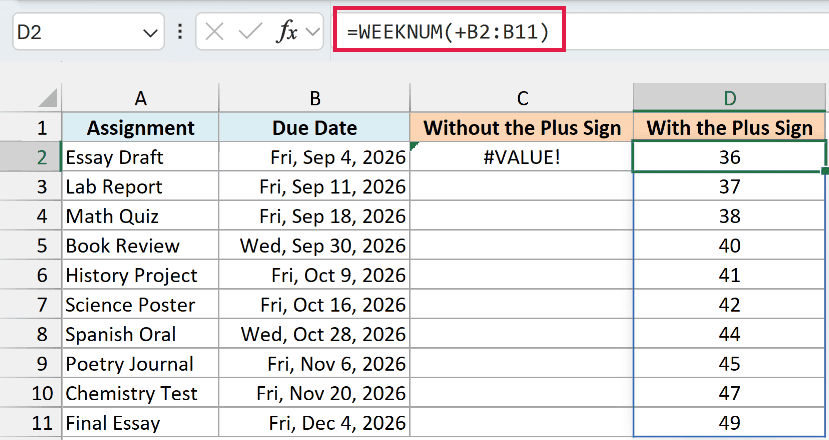Click the Without the Plus Sign header cell
The height and width of the screenshot is (440, 829).
coord(522,127)
